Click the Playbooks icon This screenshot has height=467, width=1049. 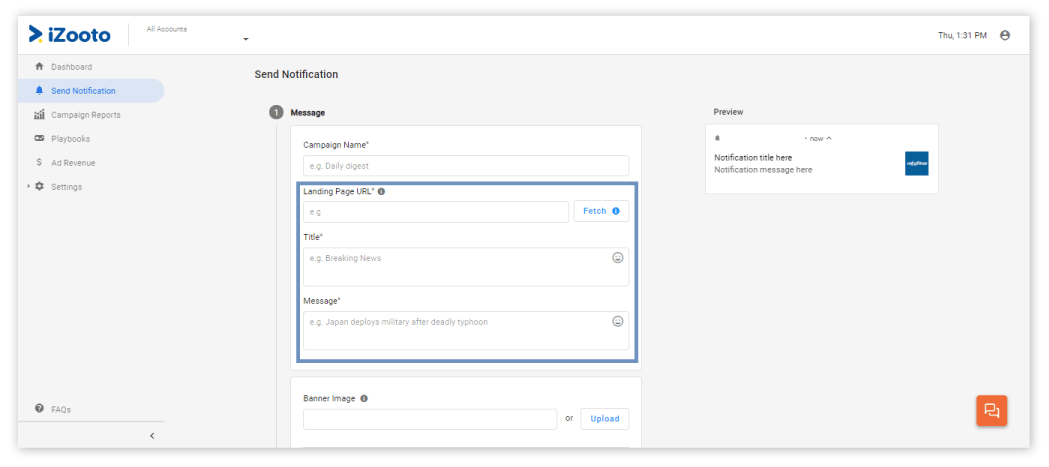pyautogui.click(x=39, y=138)
